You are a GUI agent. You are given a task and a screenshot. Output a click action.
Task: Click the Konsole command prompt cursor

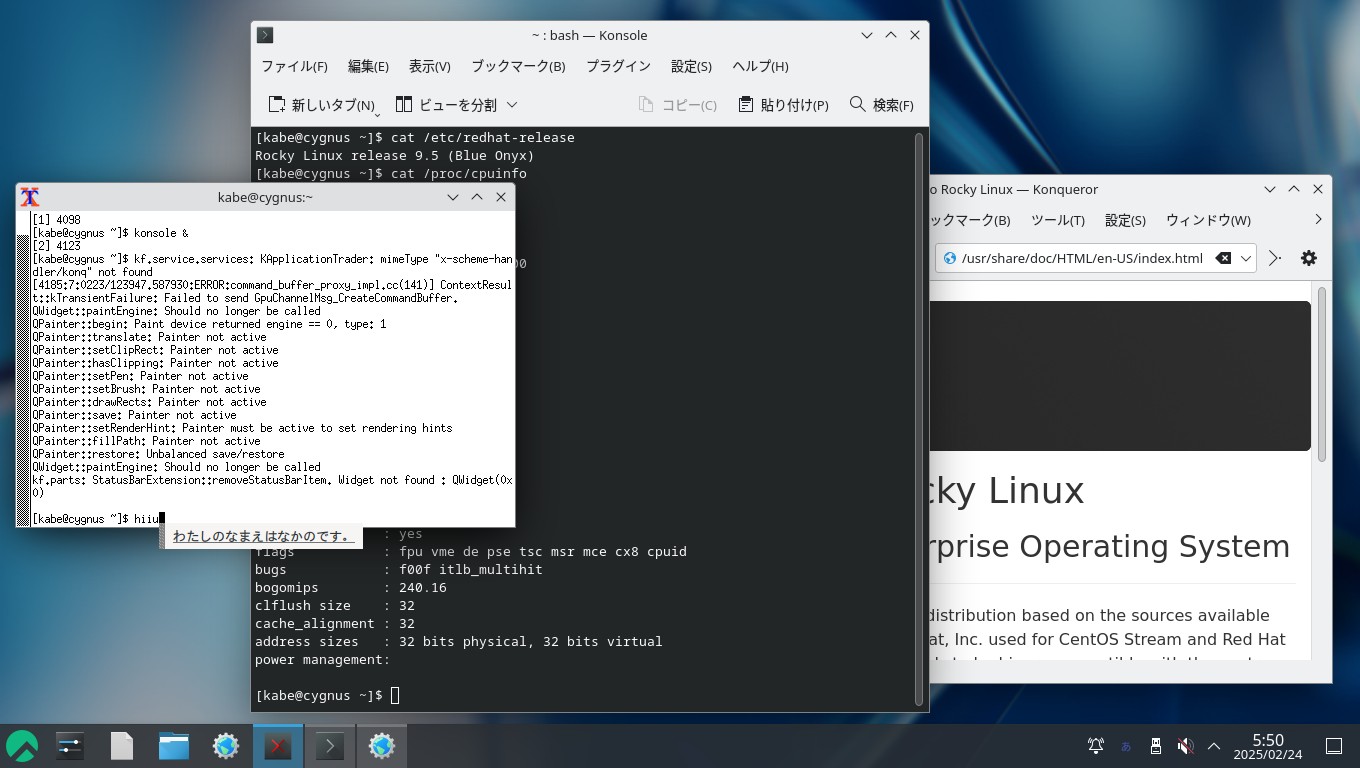click(x=395, y=695)
